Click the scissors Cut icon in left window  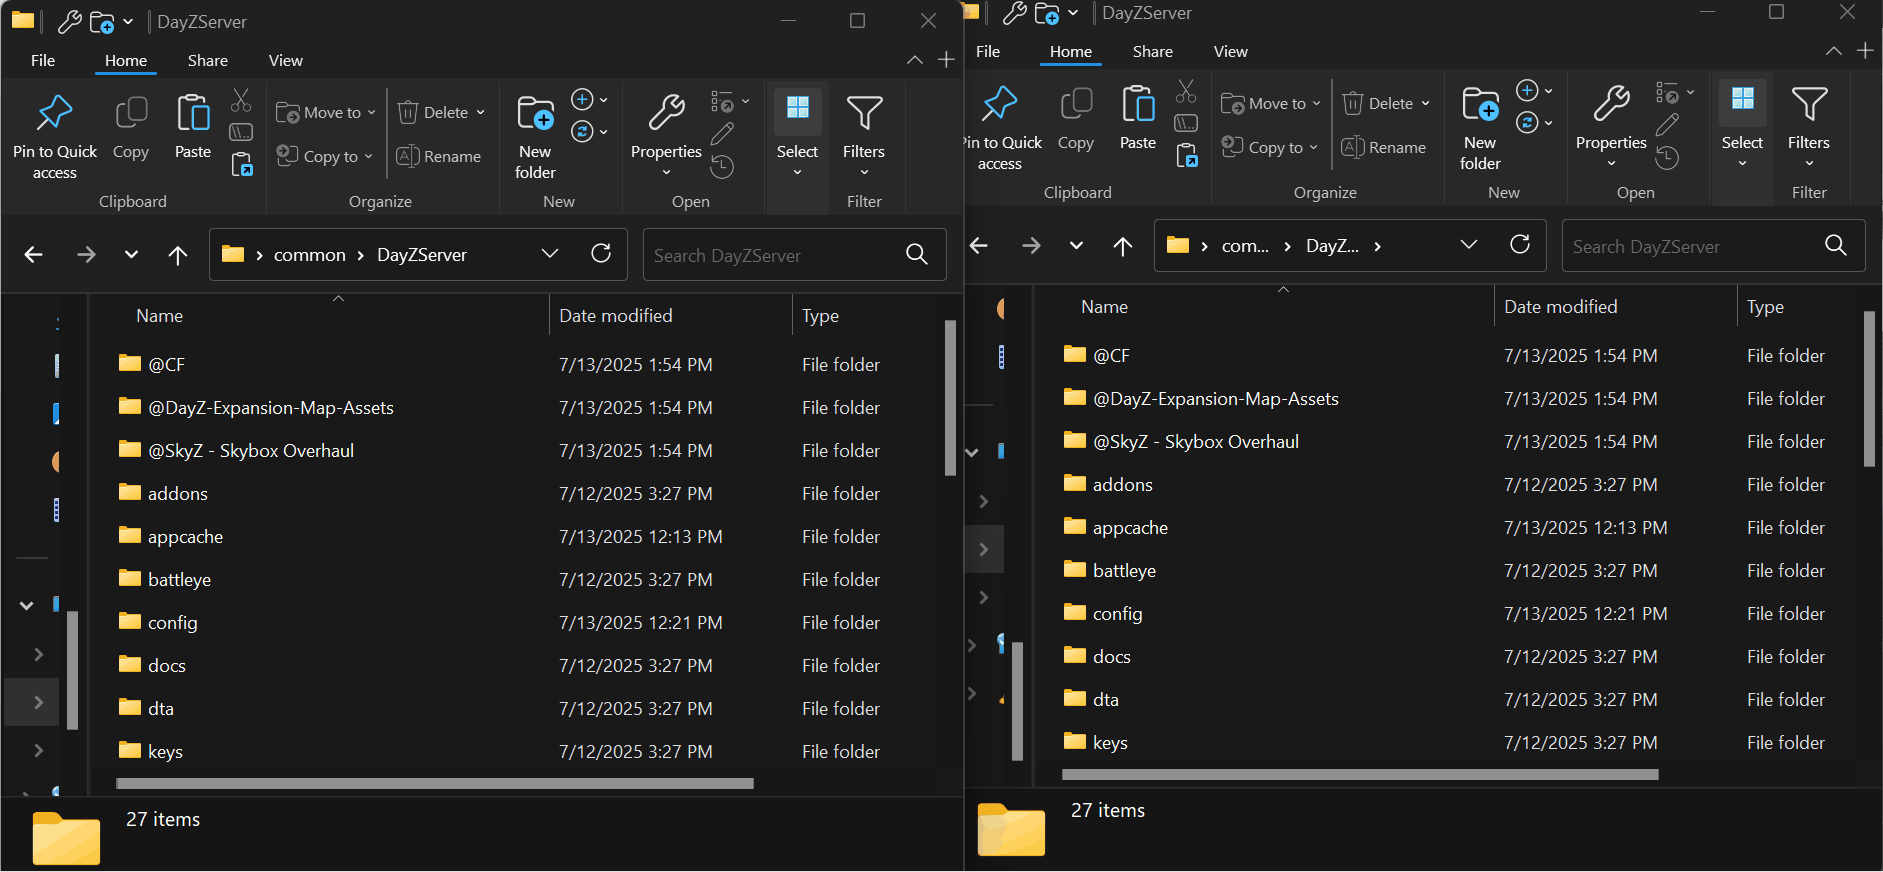241,100
